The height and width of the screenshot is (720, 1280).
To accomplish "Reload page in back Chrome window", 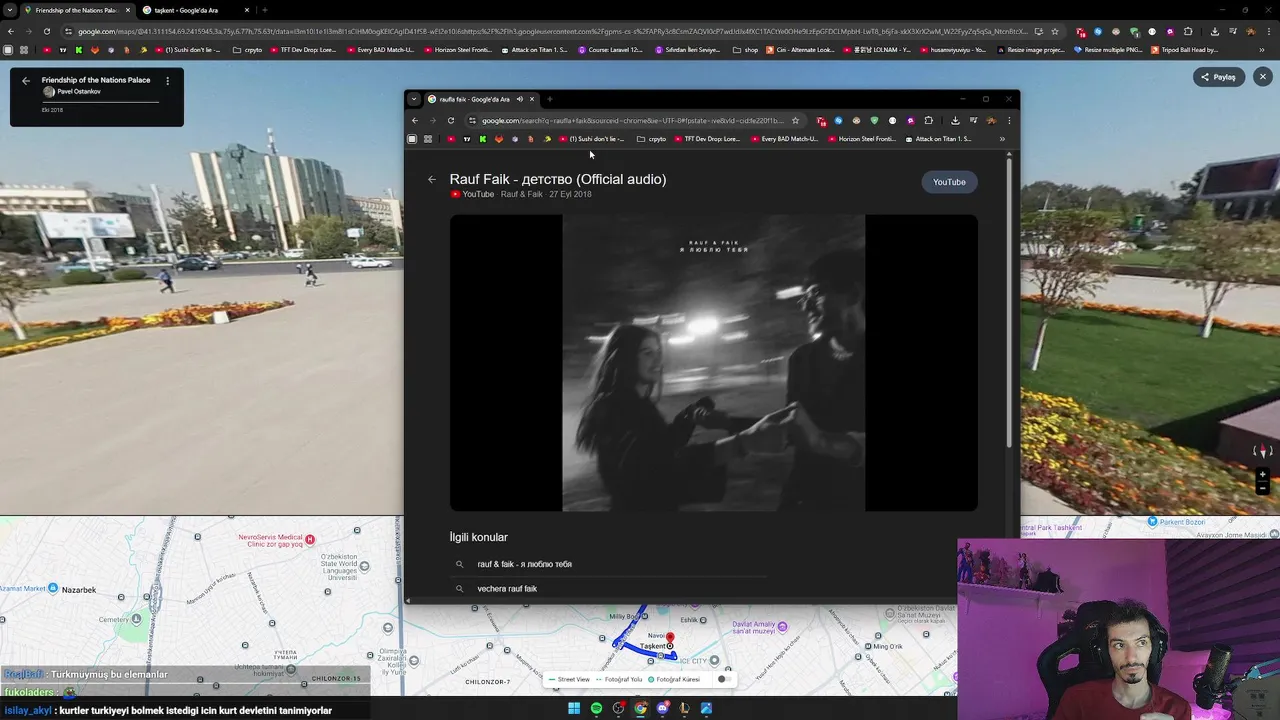I will tap(46, 31).
